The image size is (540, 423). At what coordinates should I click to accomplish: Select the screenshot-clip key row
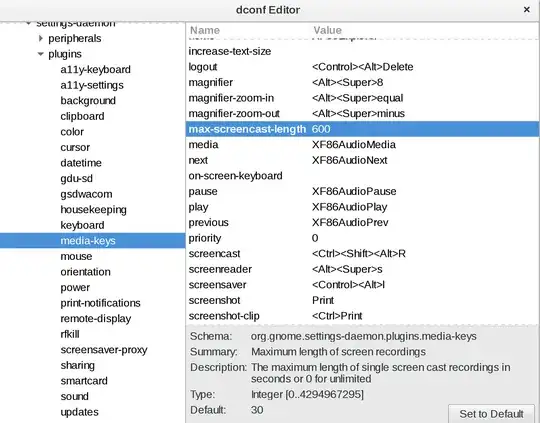pyautogui.click(x=362, y=316)
